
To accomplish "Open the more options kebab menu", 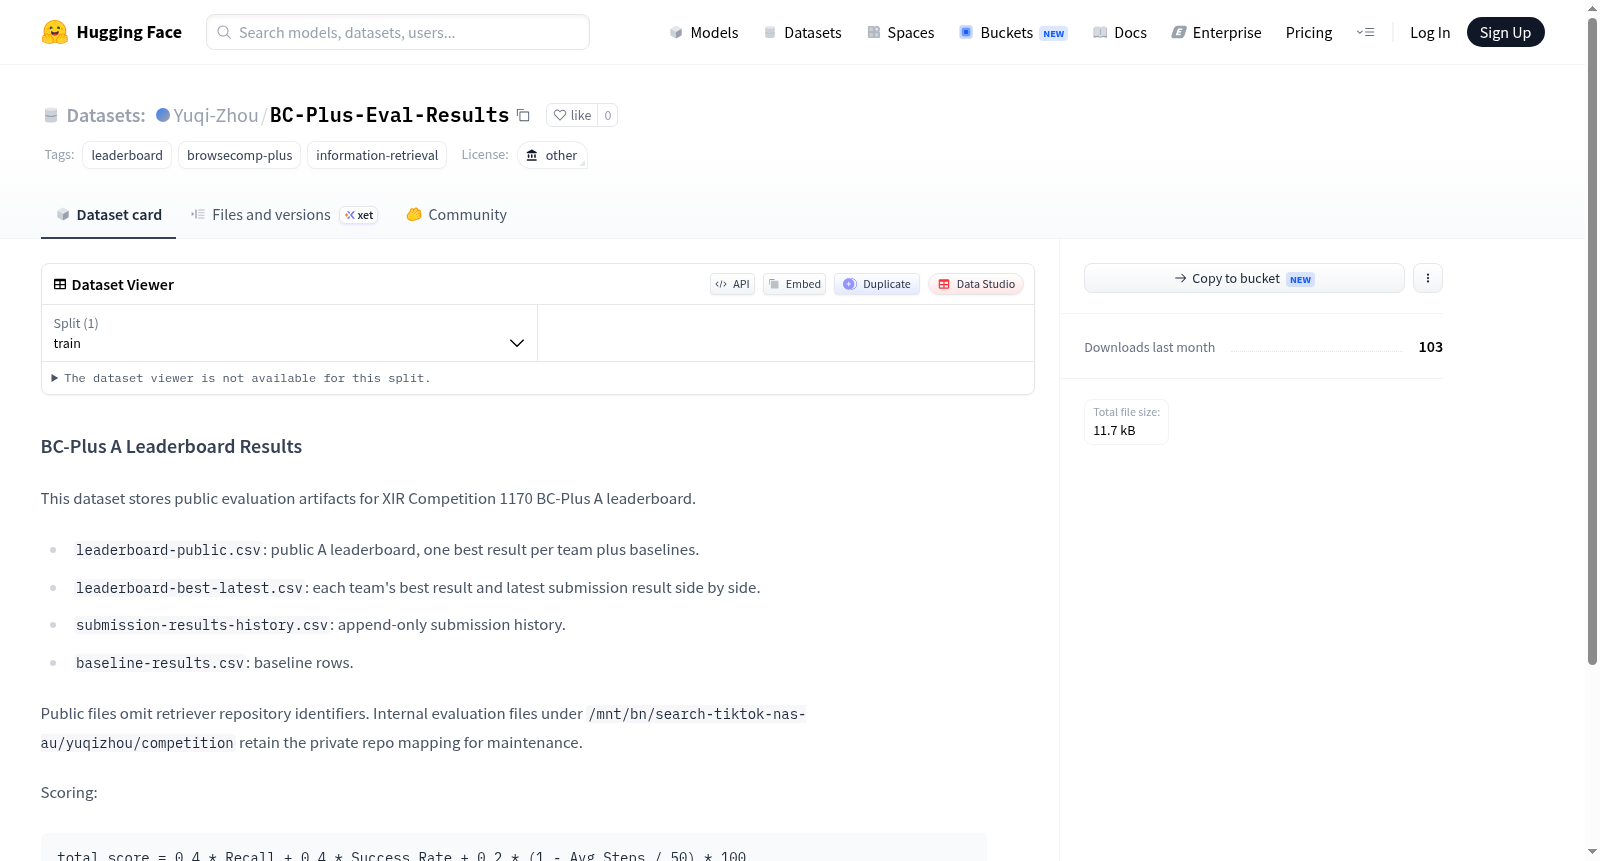I will (1428, 278).
